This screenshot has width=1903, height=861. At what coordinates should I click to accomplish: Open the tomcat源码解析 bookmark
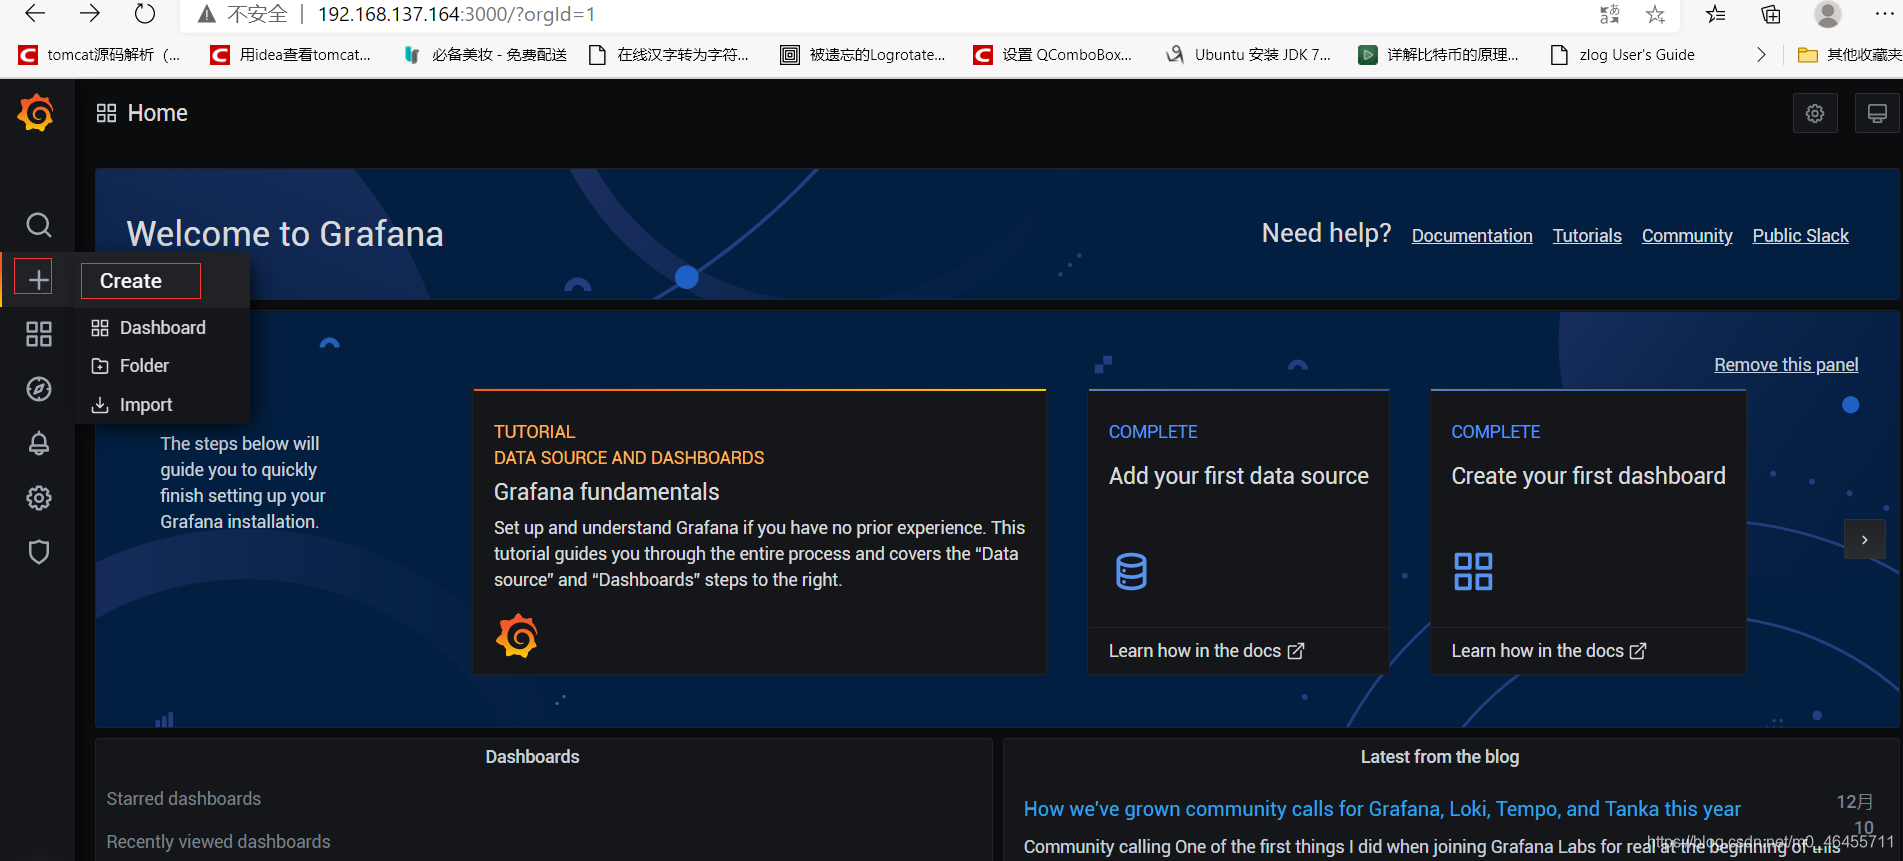pos(99,55)
